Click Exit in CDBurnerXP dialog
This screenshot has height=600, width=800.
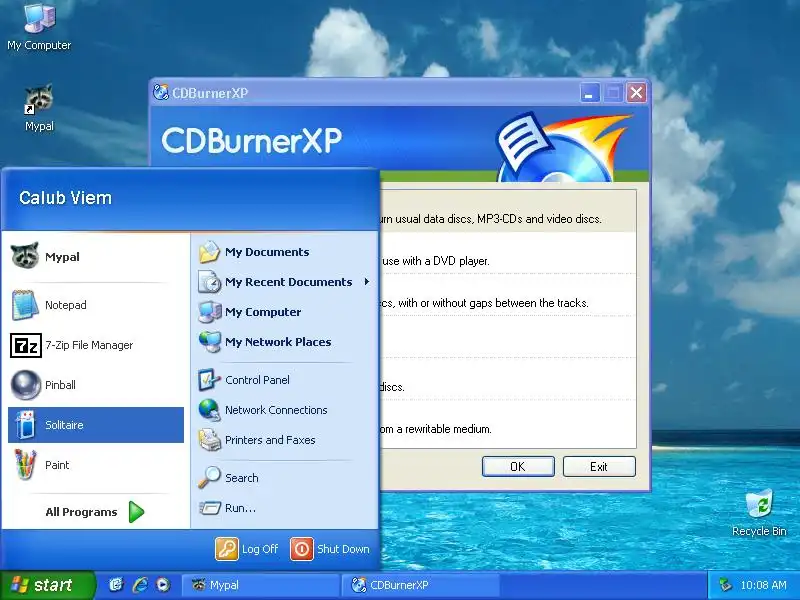pyautogui.click(x=599, y=466)
